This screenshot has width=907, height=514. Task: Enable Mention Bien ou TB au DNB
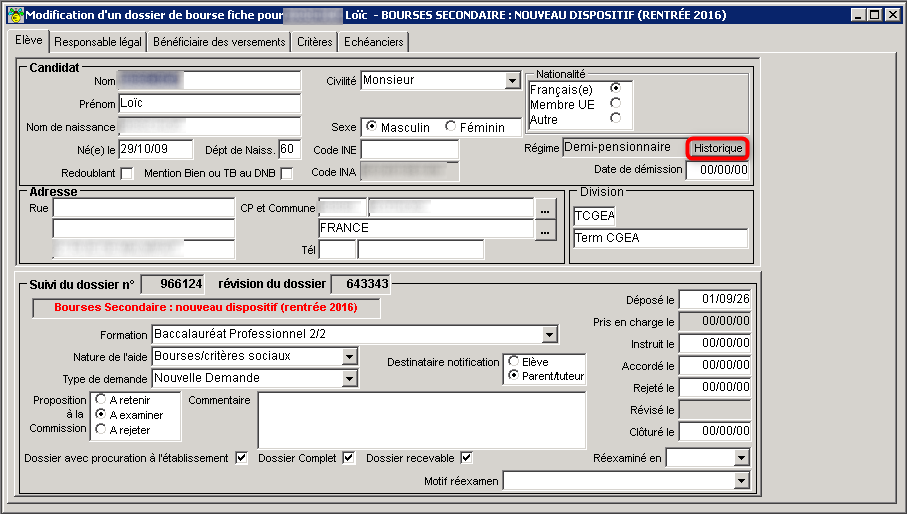pos(286,173)
